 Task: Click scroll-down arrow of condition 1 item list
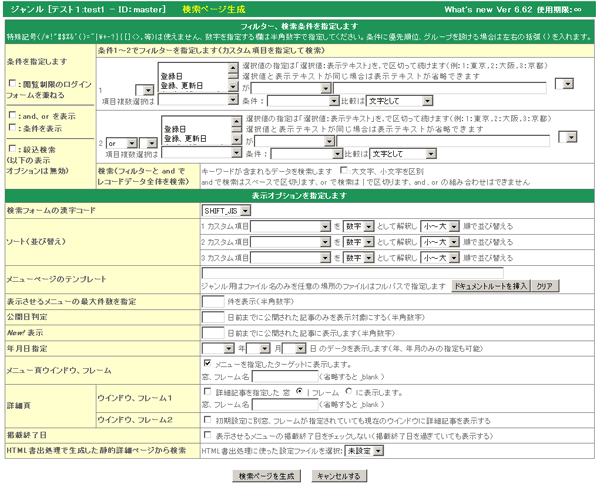click(233, 86)
